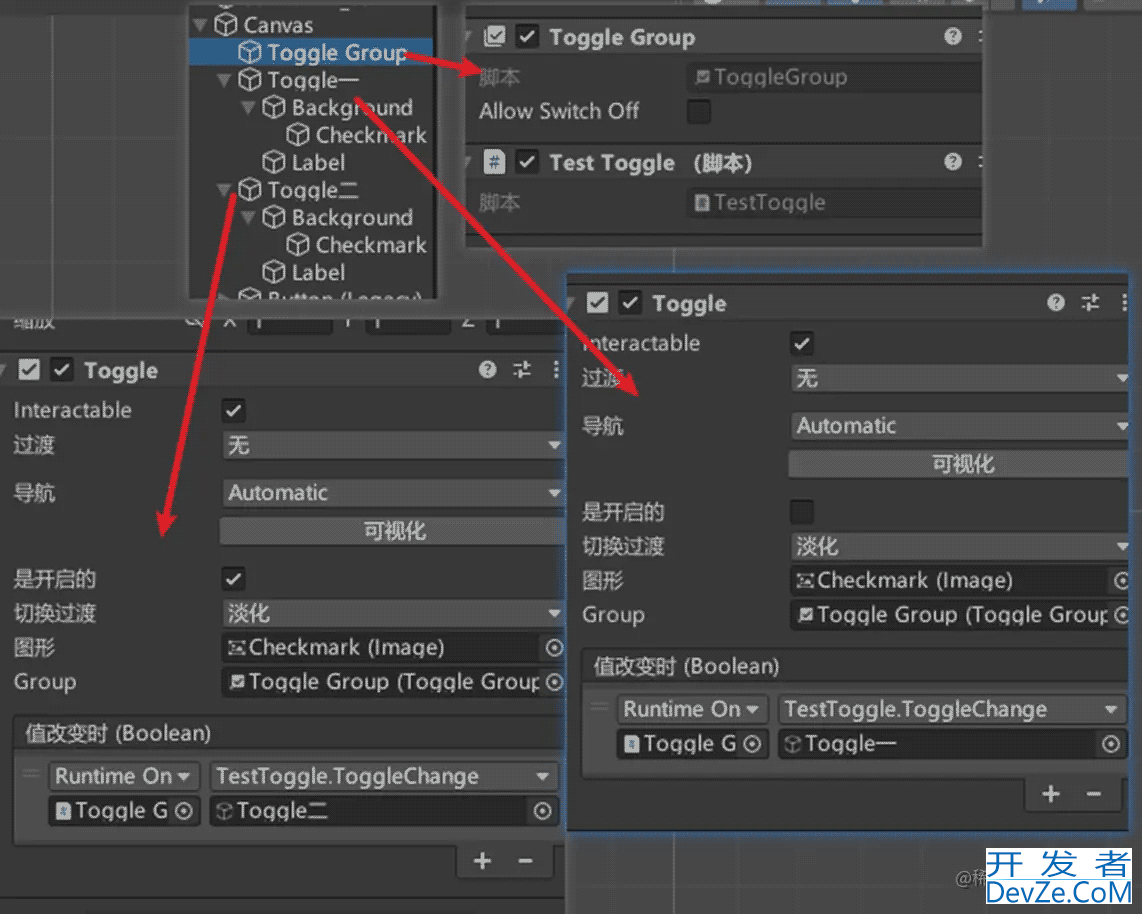The image size is (1142, 914).
Task: Open object picker for Group in Toggle二 inspector
Action: click(554, 682)
